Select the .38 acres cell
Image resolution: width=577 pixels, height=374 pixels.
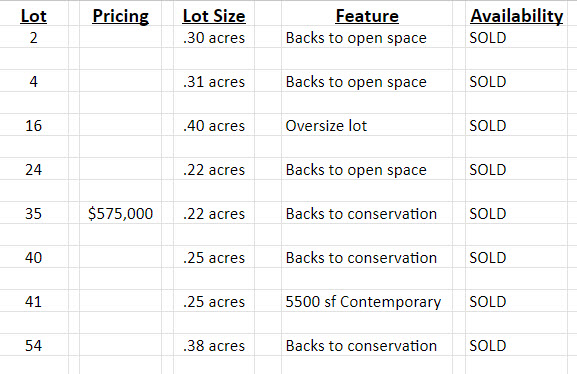[x=214, y=346]
